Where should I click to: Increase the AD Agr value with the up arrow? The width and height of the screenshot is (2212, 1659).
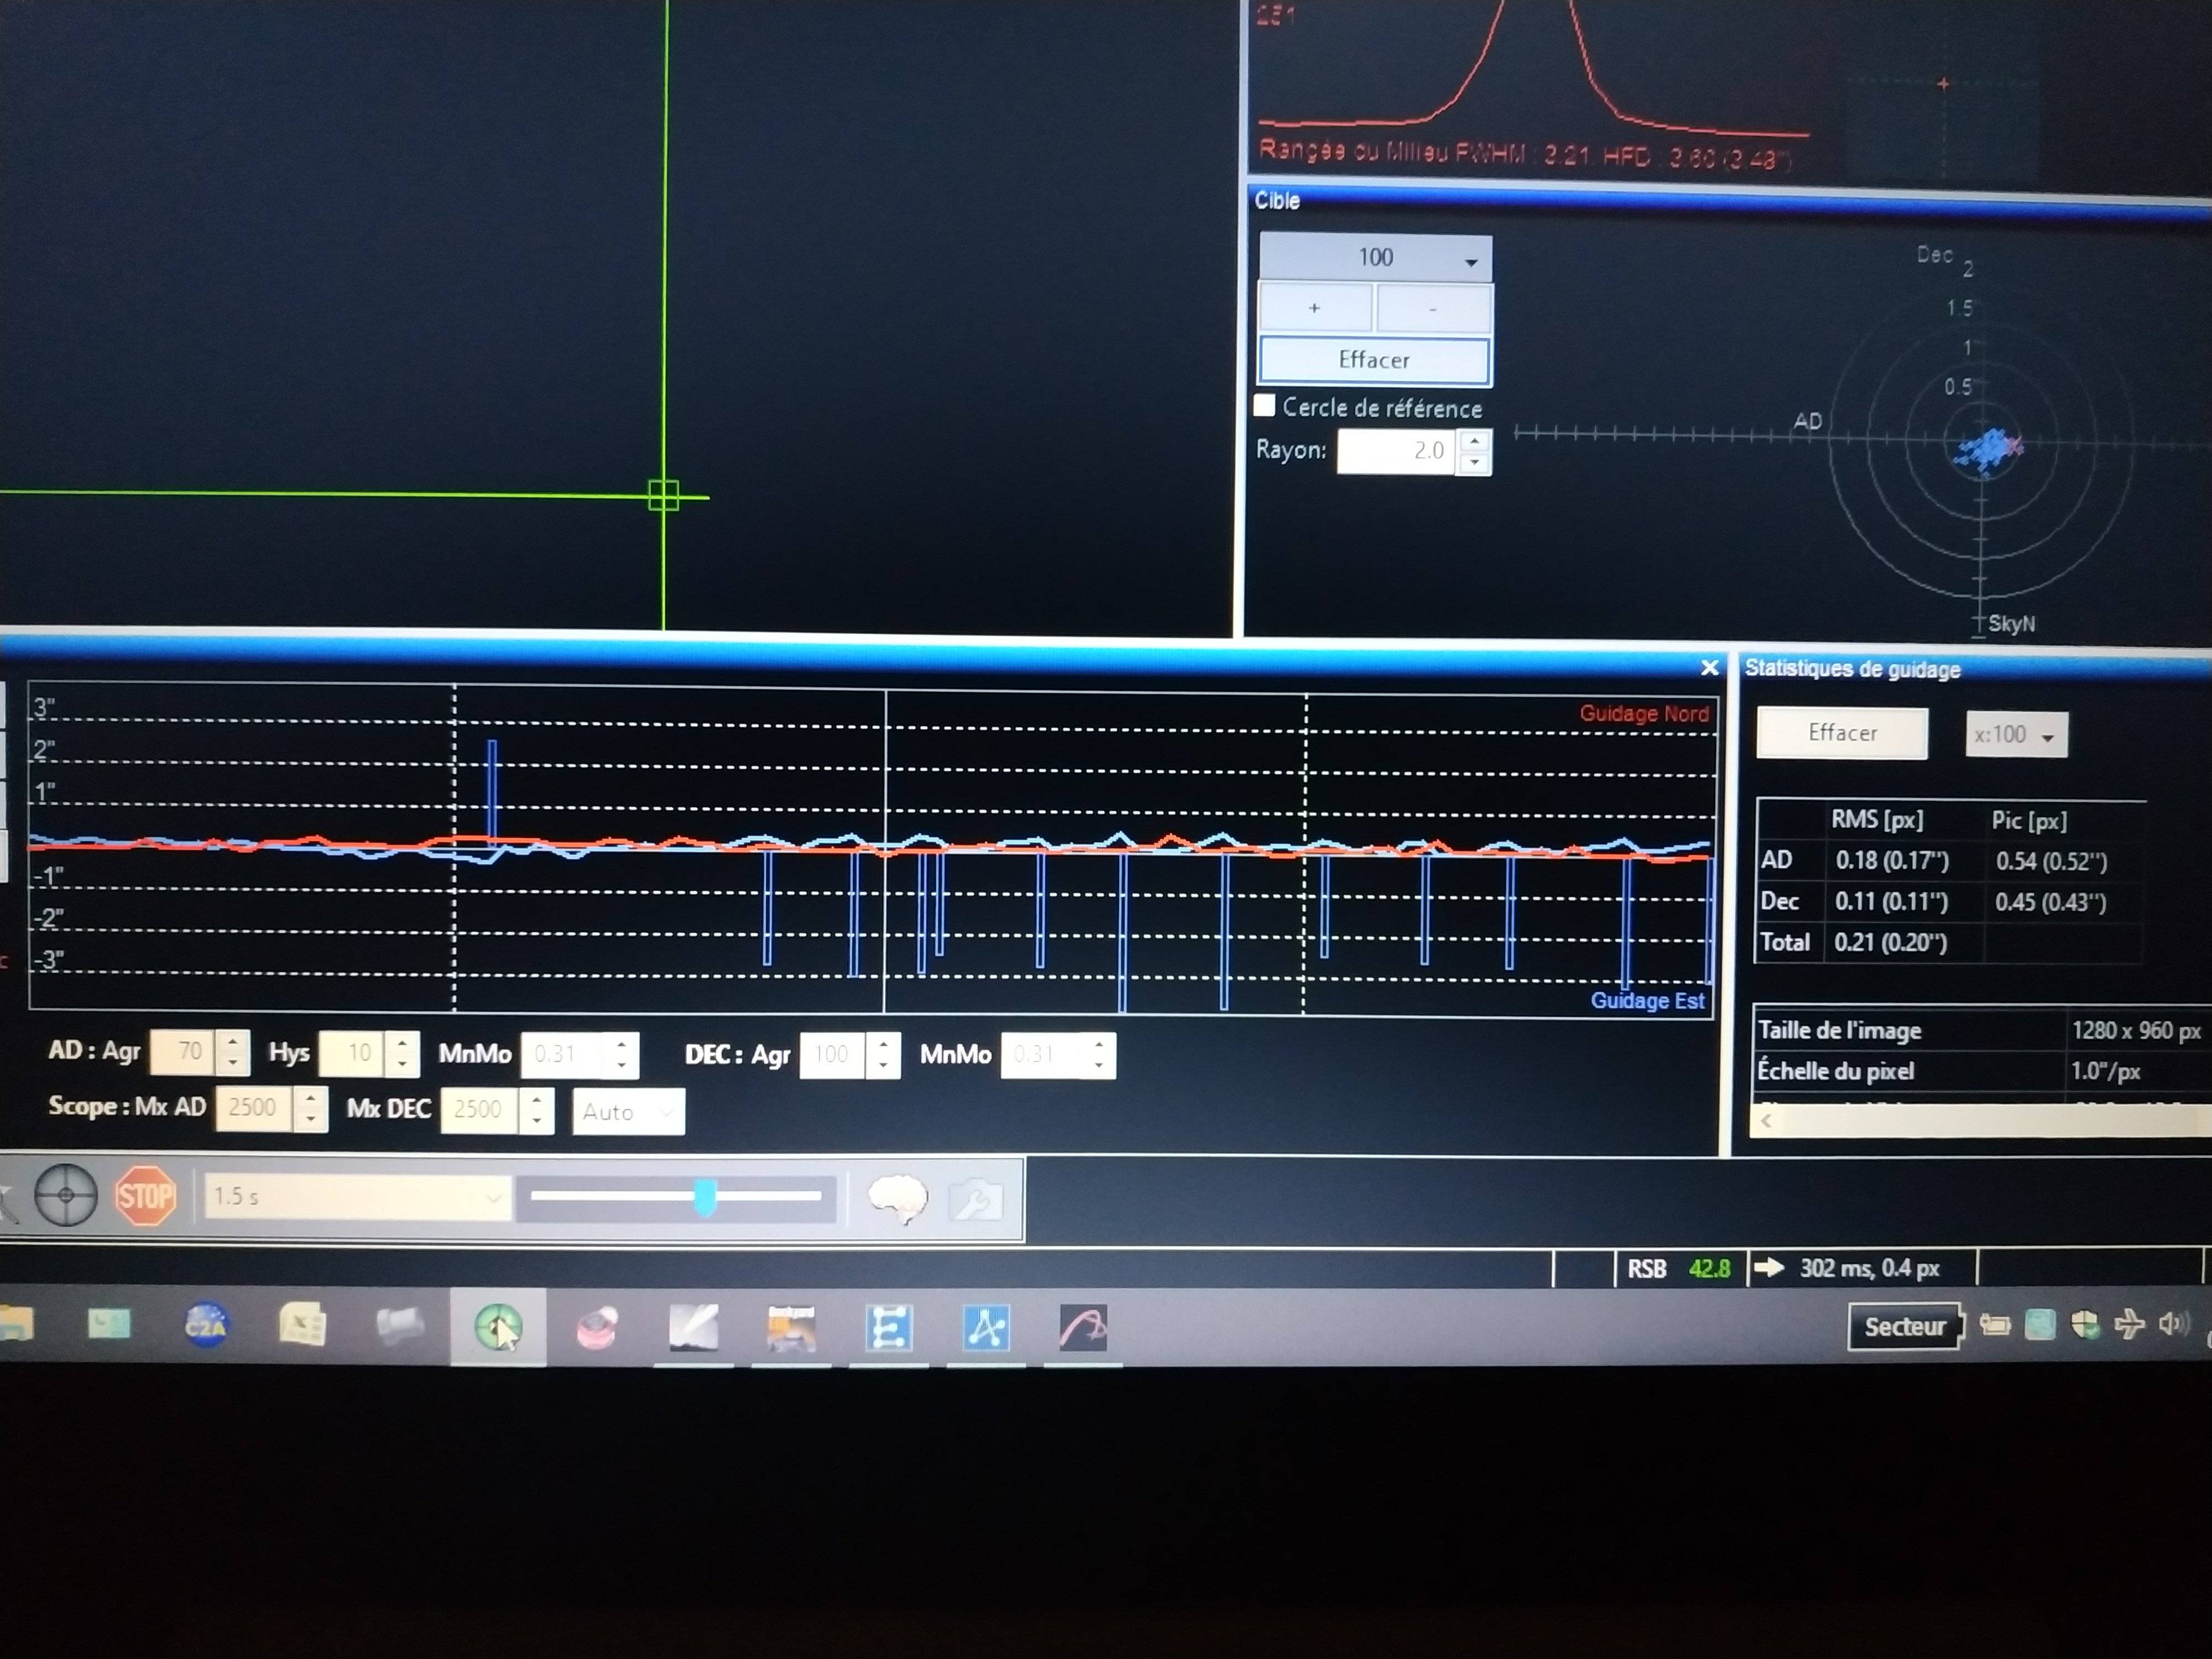[233, 1041]
